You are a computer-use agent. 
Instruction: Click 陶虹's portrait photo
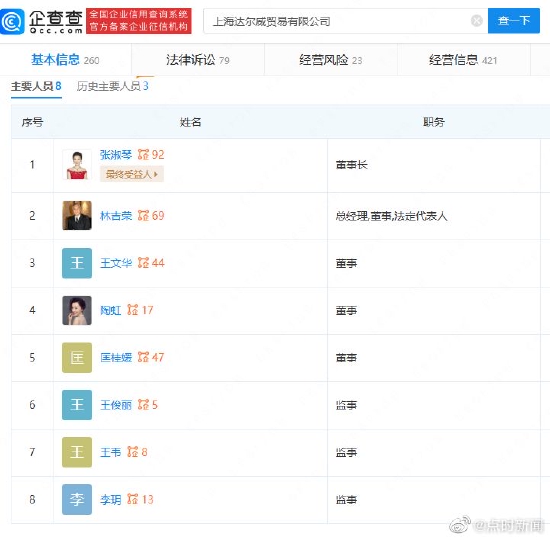77,310
